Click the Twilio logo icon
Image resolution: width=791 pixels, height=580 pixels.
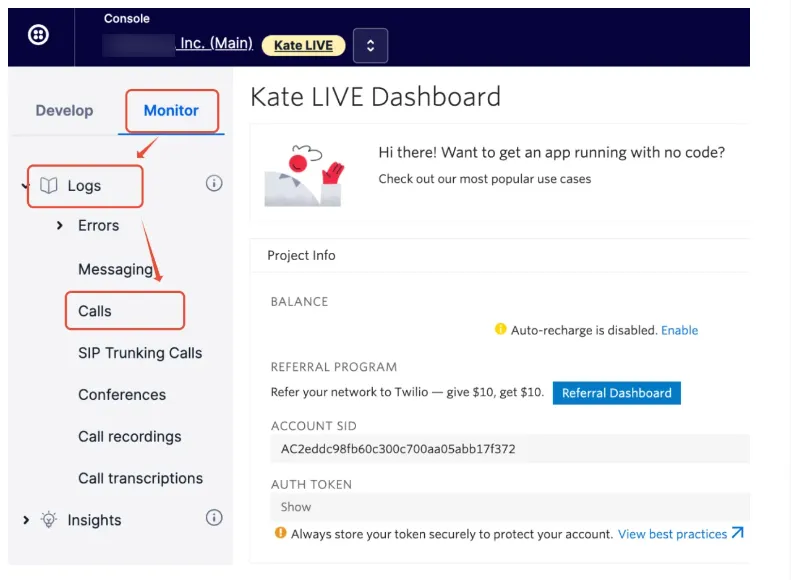pyautogui.click(x=38, y=35)
